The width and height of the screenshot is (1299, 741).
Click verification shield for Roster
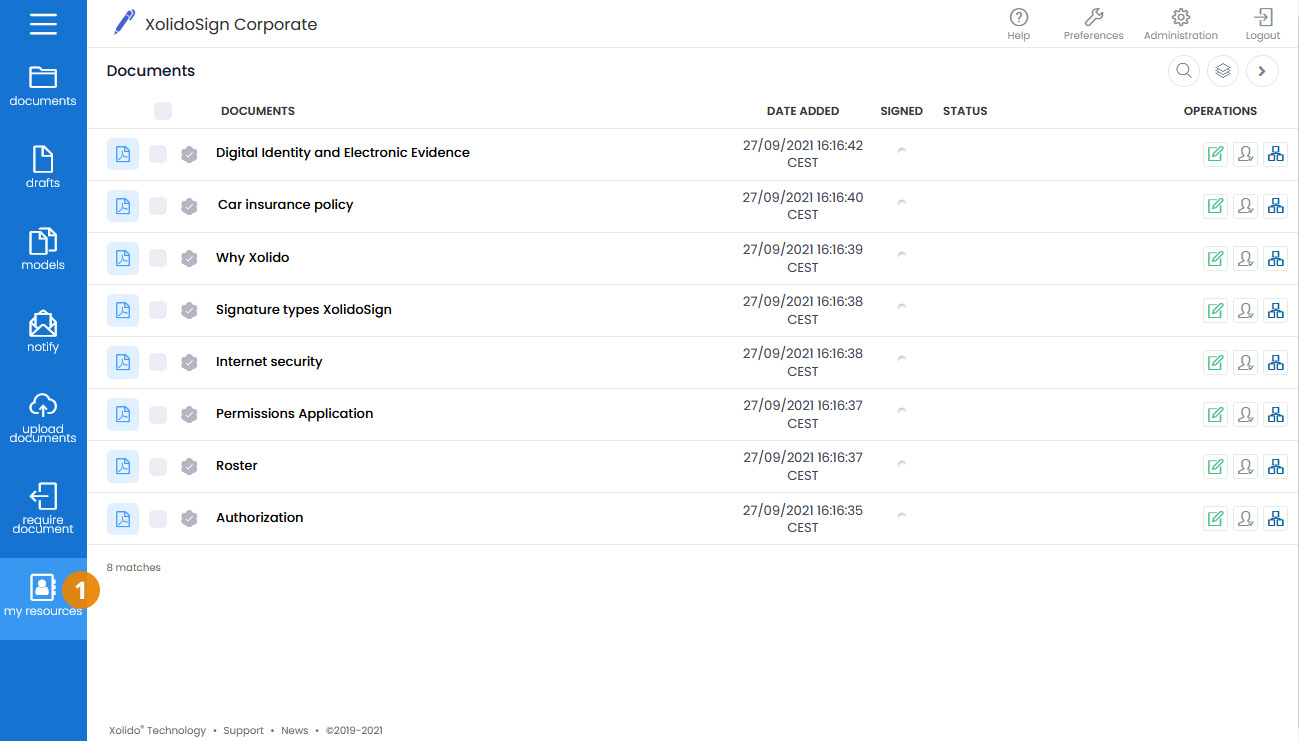click(189, 466)
